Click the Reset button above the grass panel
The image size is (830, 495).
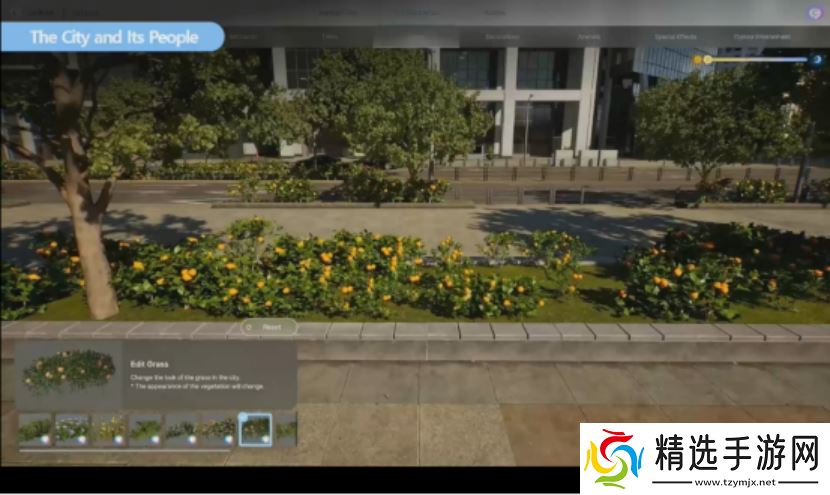(x=268, y=327)
